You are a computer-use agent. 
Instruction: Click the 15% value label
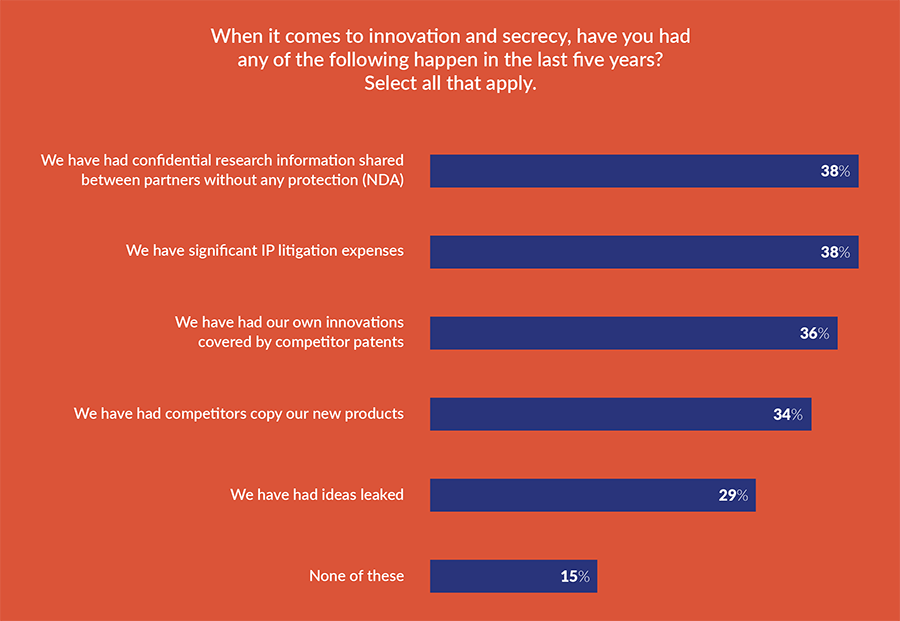[575, 576]
